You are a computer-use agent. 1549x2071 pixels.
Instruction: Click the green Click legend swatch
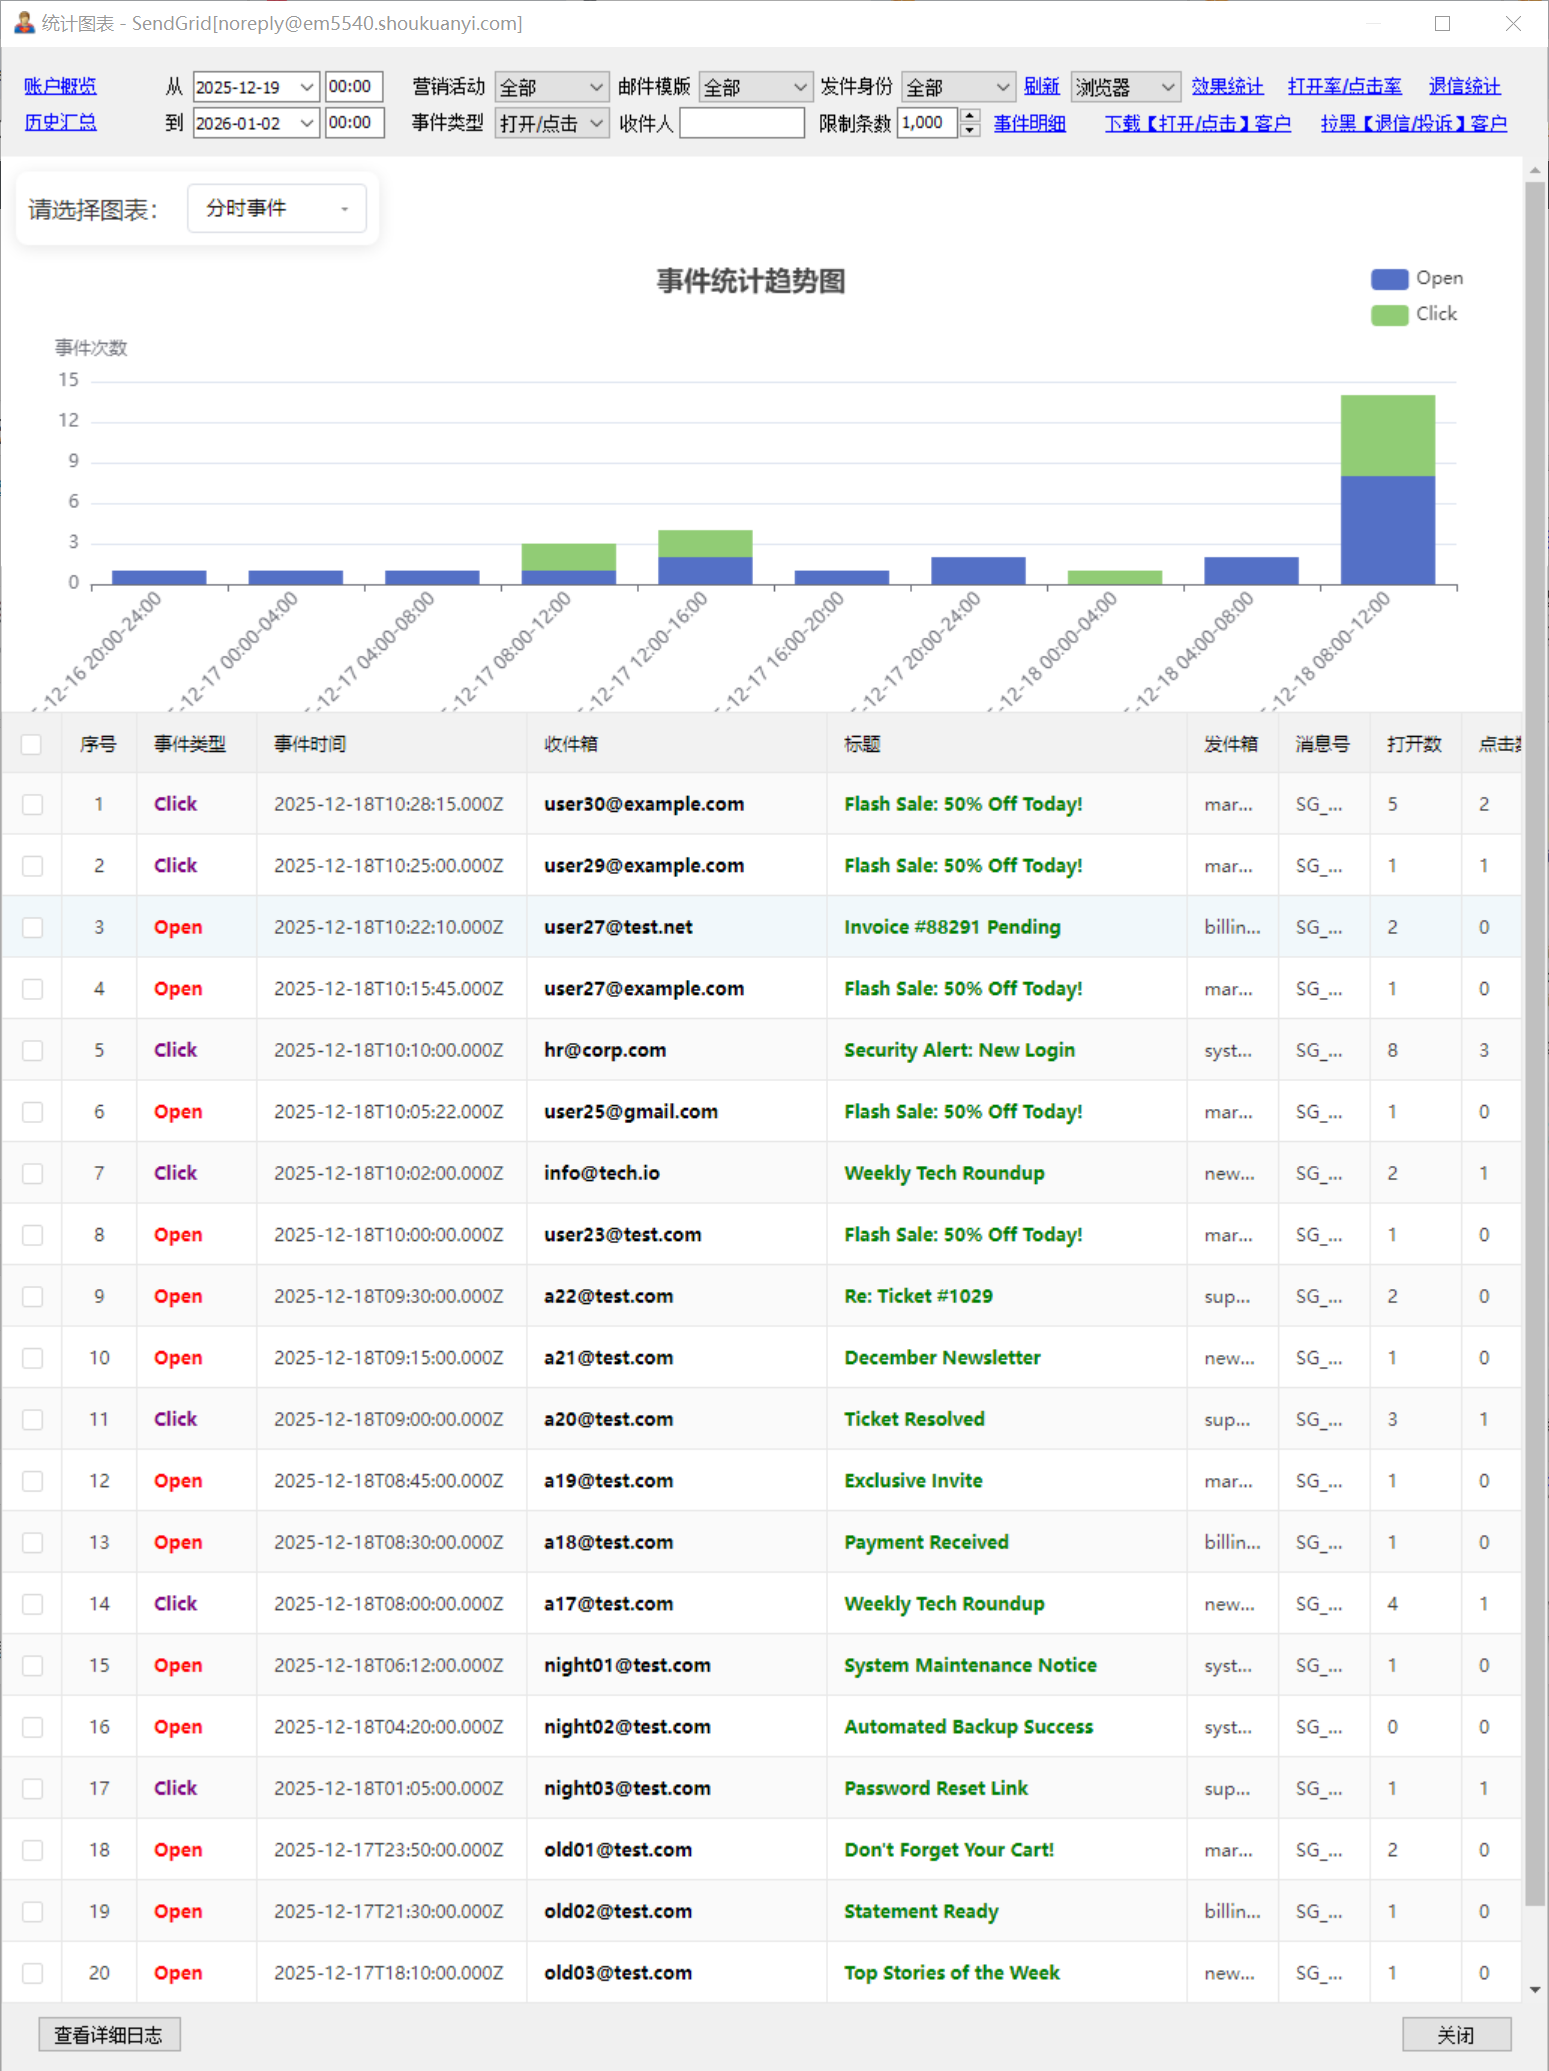1389,315
